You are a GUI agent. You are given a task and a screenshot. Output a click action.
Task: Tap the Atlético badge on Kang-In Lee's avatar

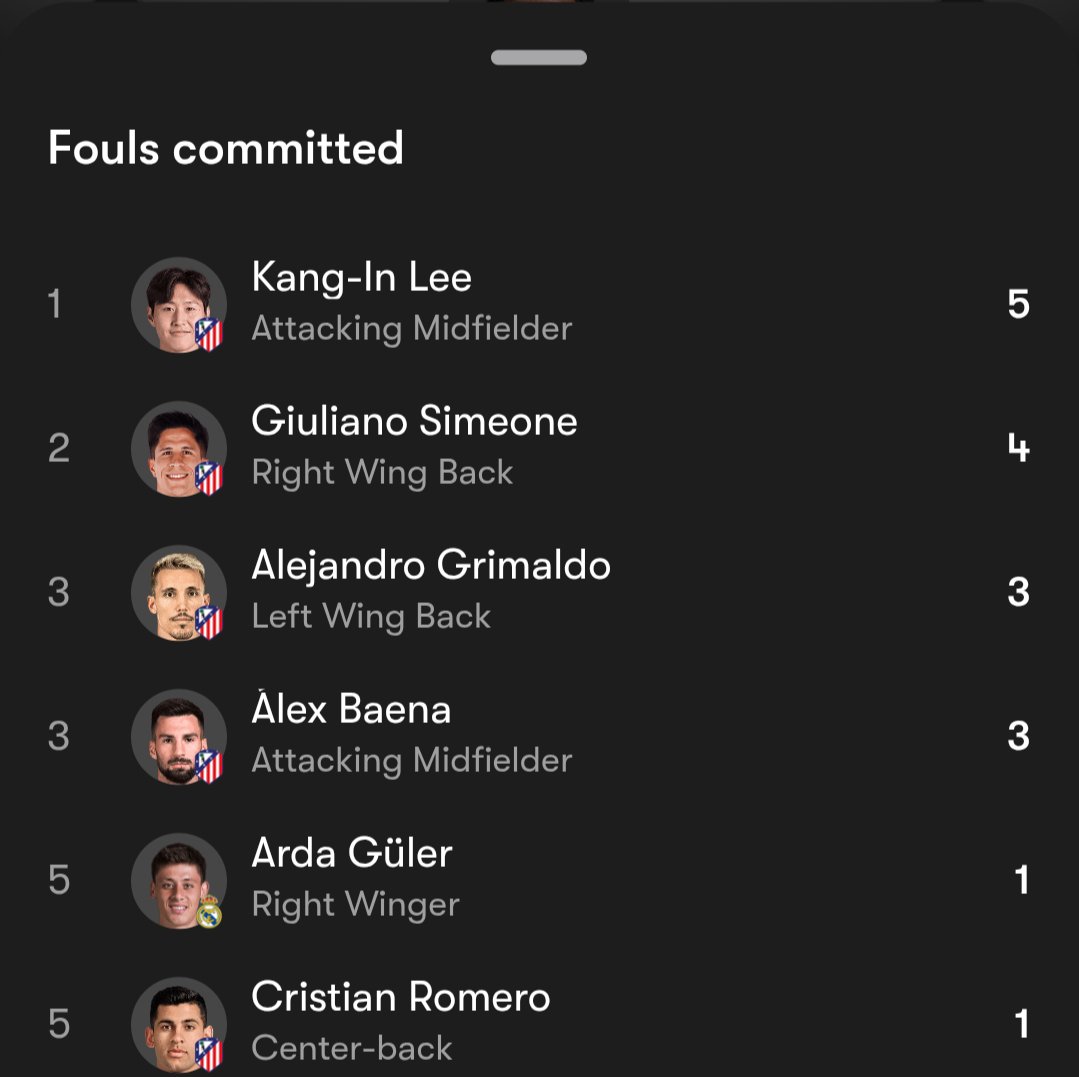click(209, 334)
